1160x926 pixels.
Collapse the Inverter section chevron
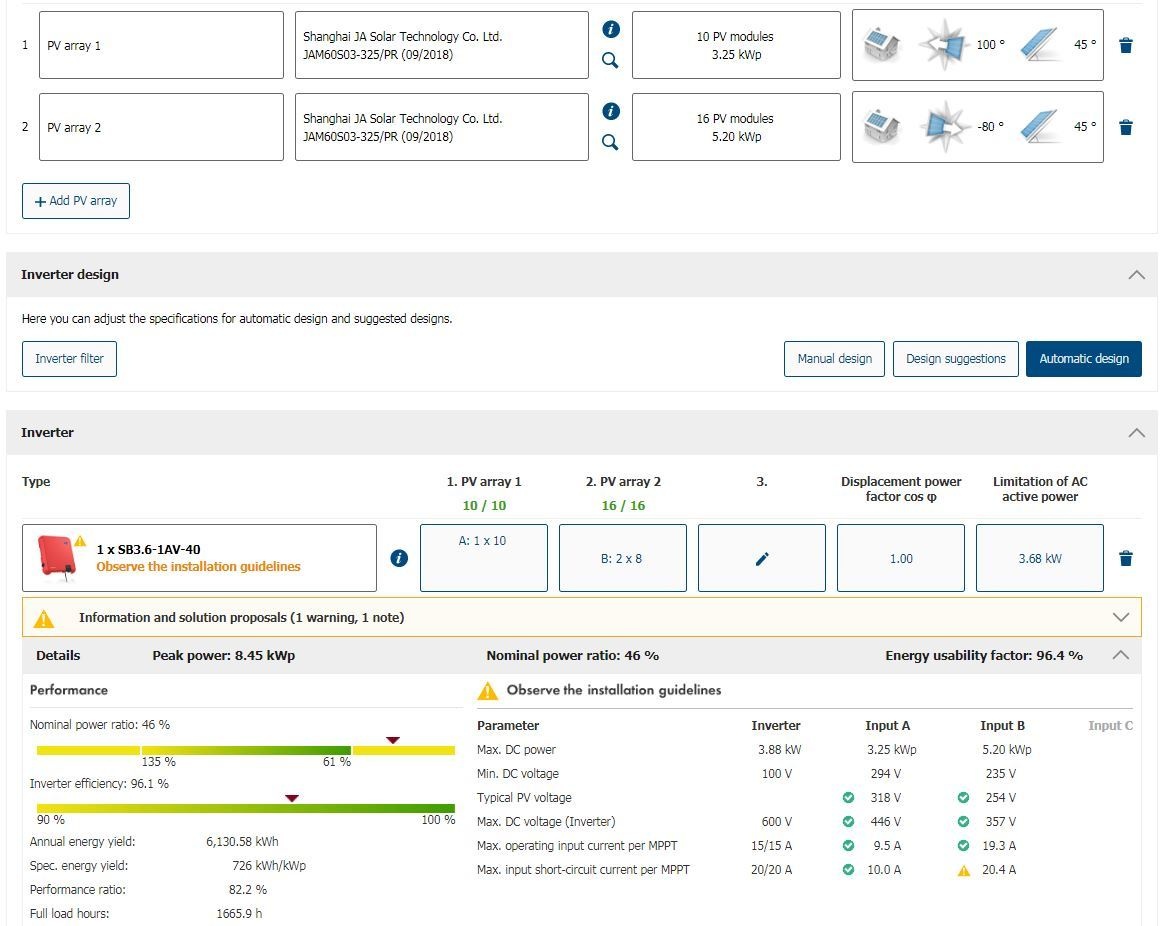(1136, 433)
